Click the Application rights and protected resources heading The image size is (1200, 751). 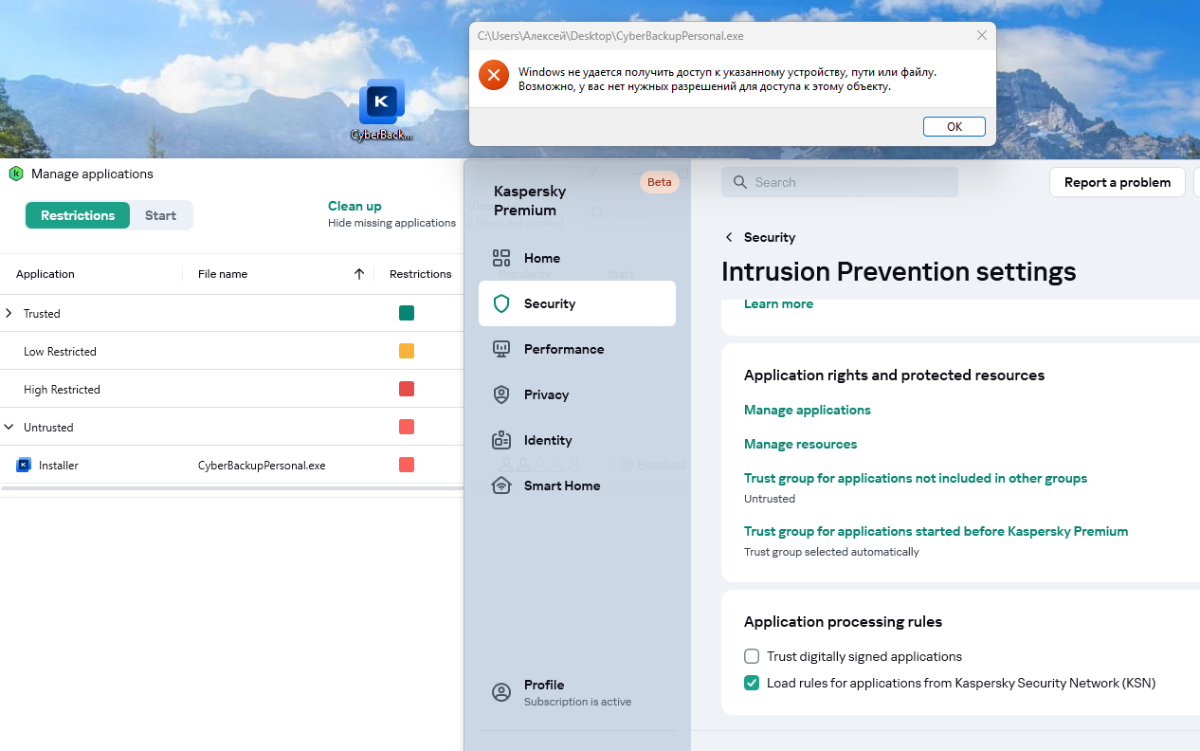click(894, 375)
